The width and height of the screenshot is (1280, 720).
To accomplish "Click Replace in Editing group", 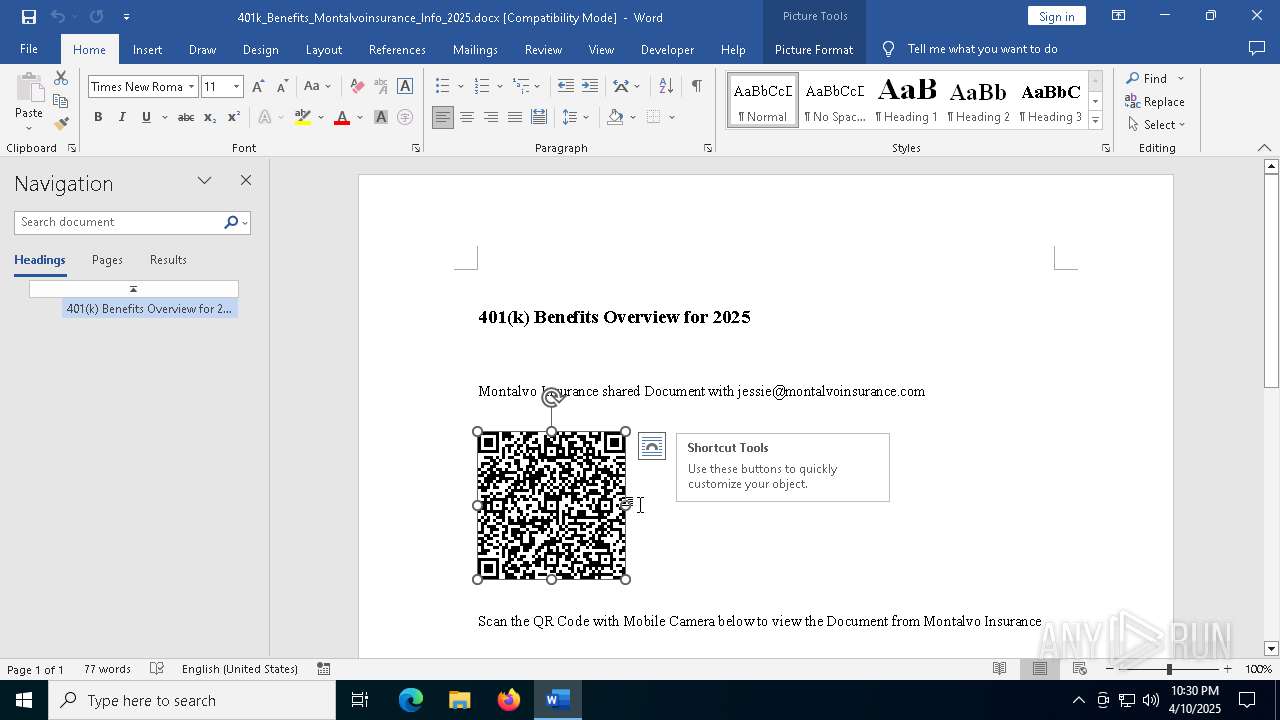I will (1155, 102).
